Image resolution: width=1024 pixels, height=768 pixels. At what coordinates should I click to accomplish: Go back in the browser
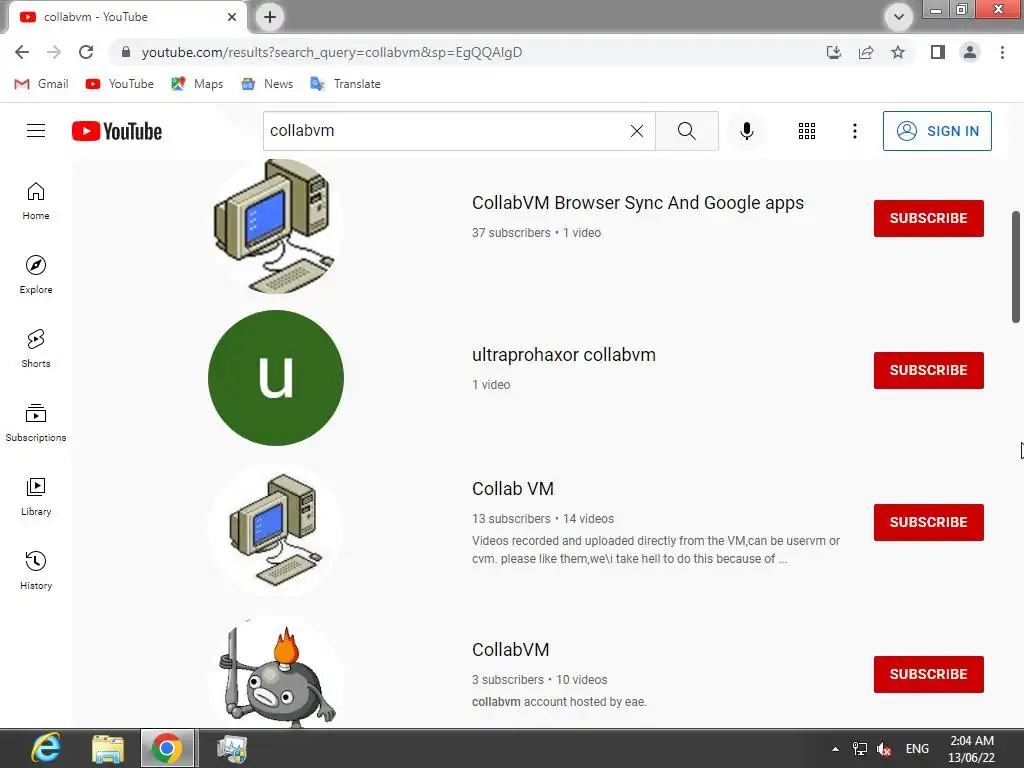22,52
